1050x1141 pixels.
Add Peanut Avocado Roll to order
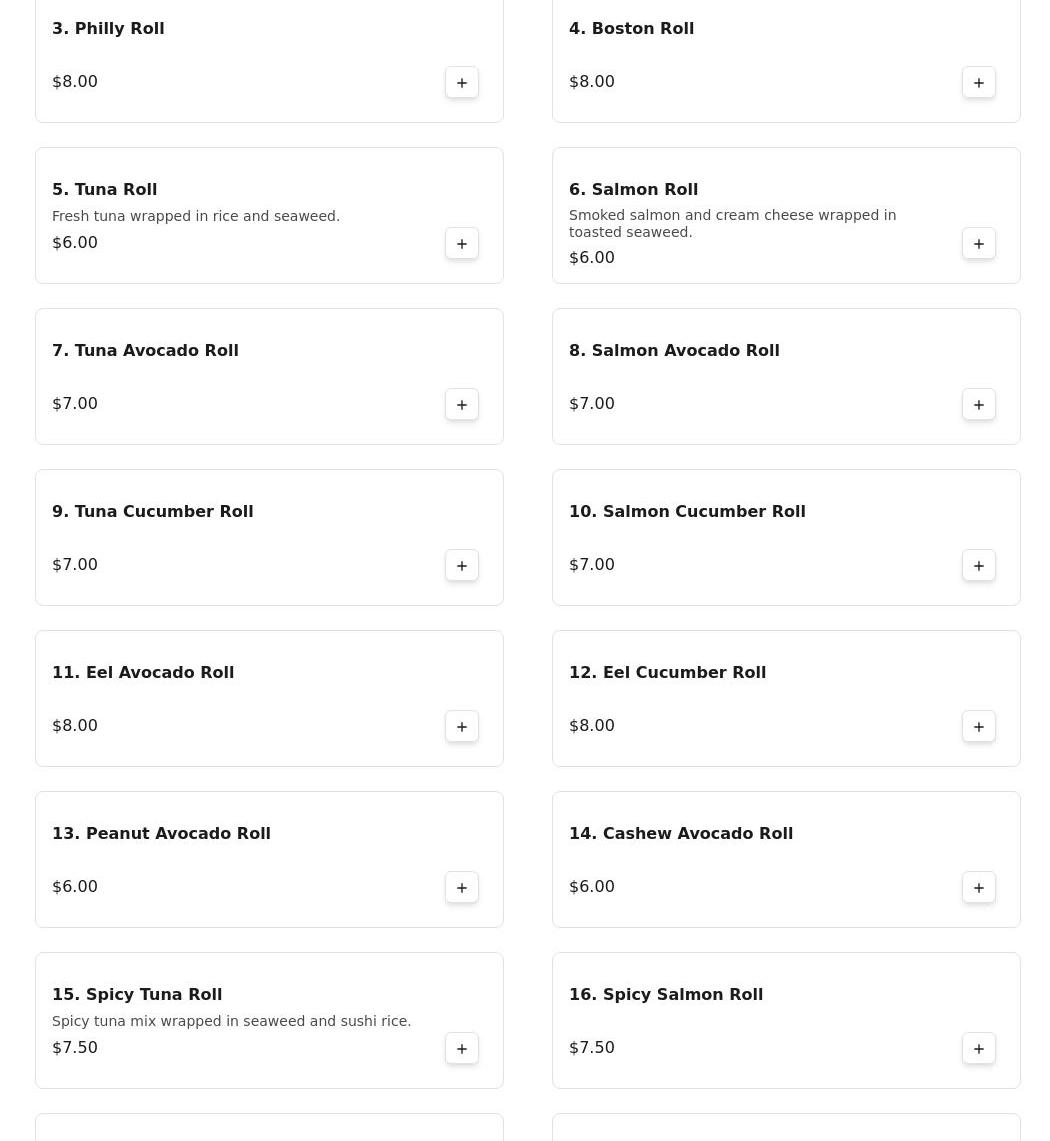(x=462, y=888)
